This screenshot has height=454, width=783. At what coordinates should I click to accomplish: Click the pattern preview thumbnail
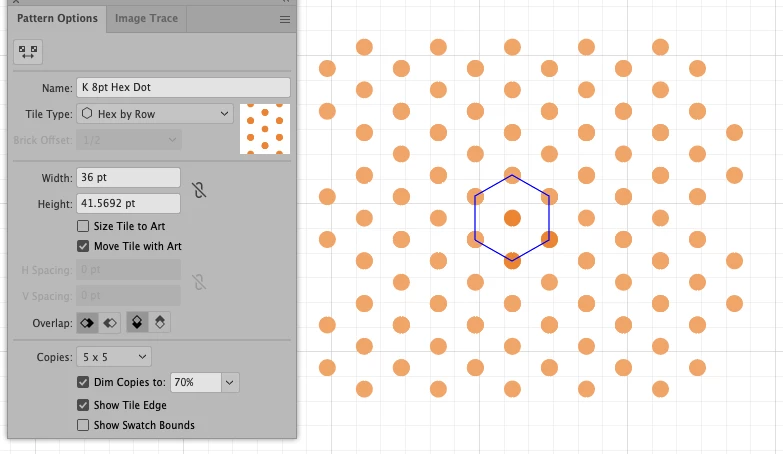[265, 129]
